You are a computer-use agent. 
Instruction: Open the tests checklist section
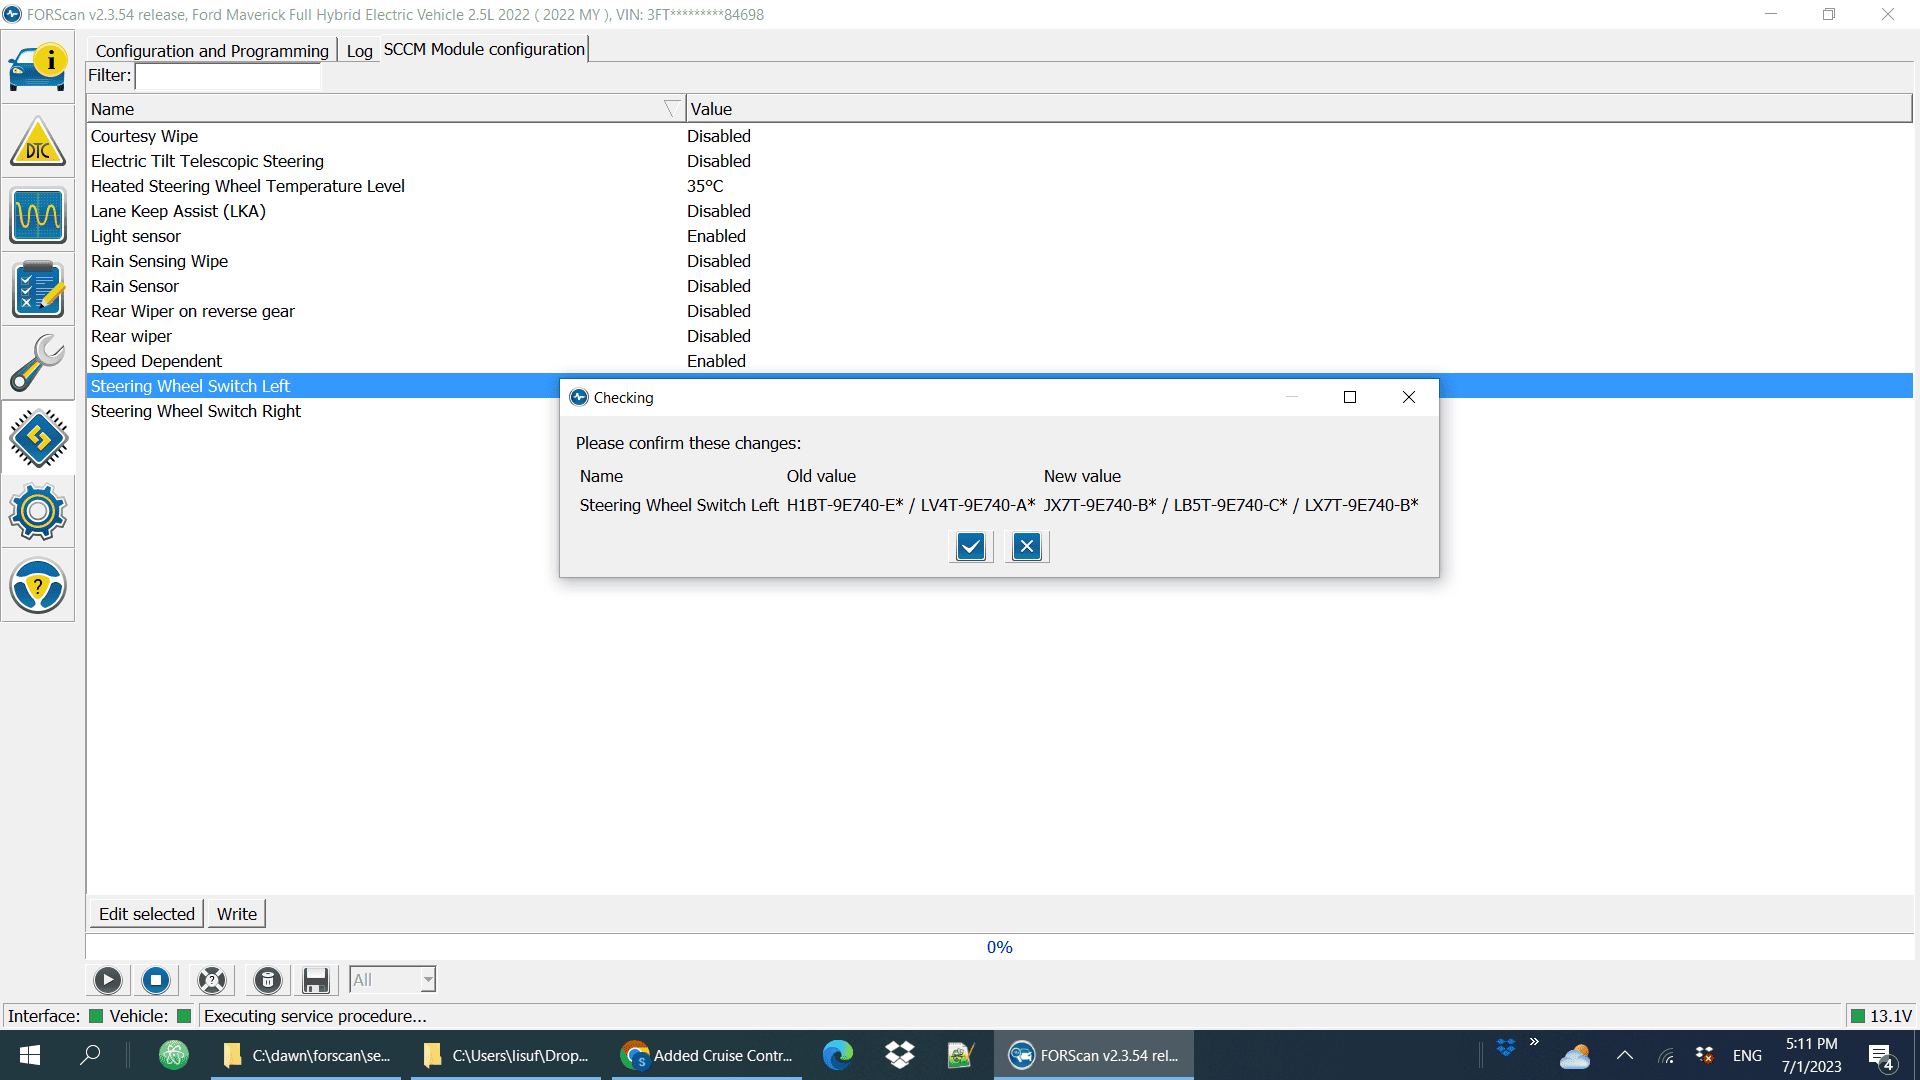pyautogui.click(x=38, y=289)
